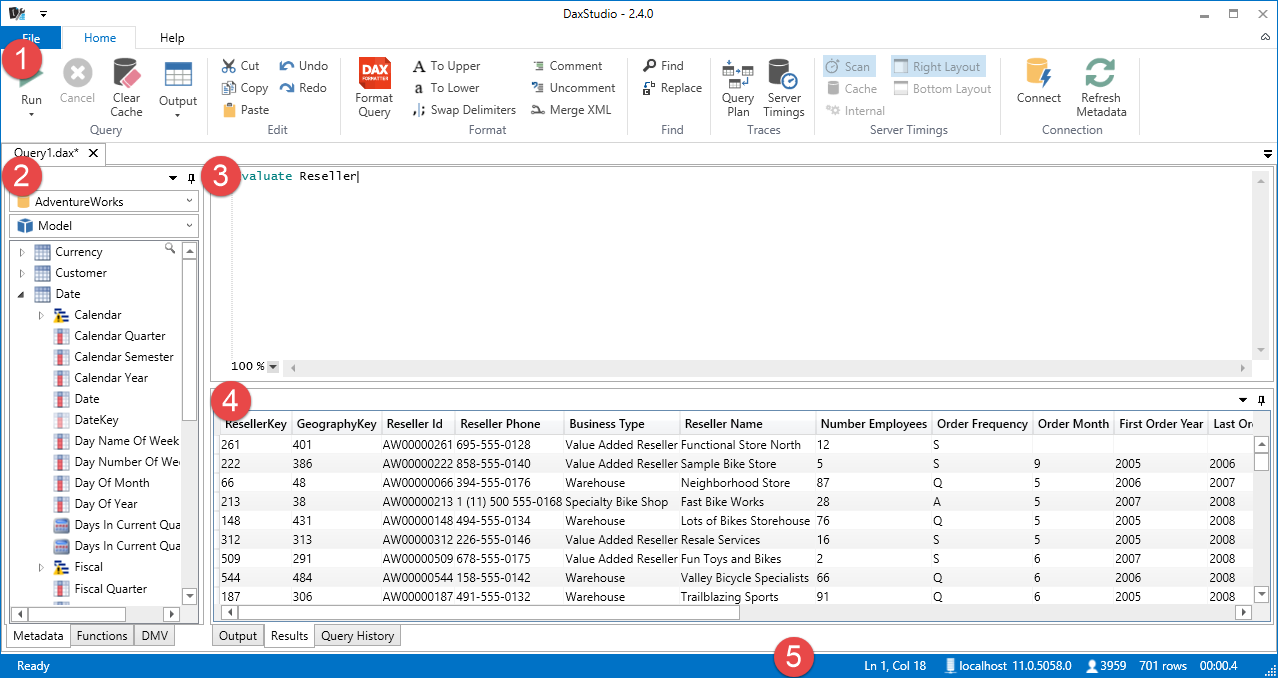
Task: Open the Find tool
Action: pos(663,66)
